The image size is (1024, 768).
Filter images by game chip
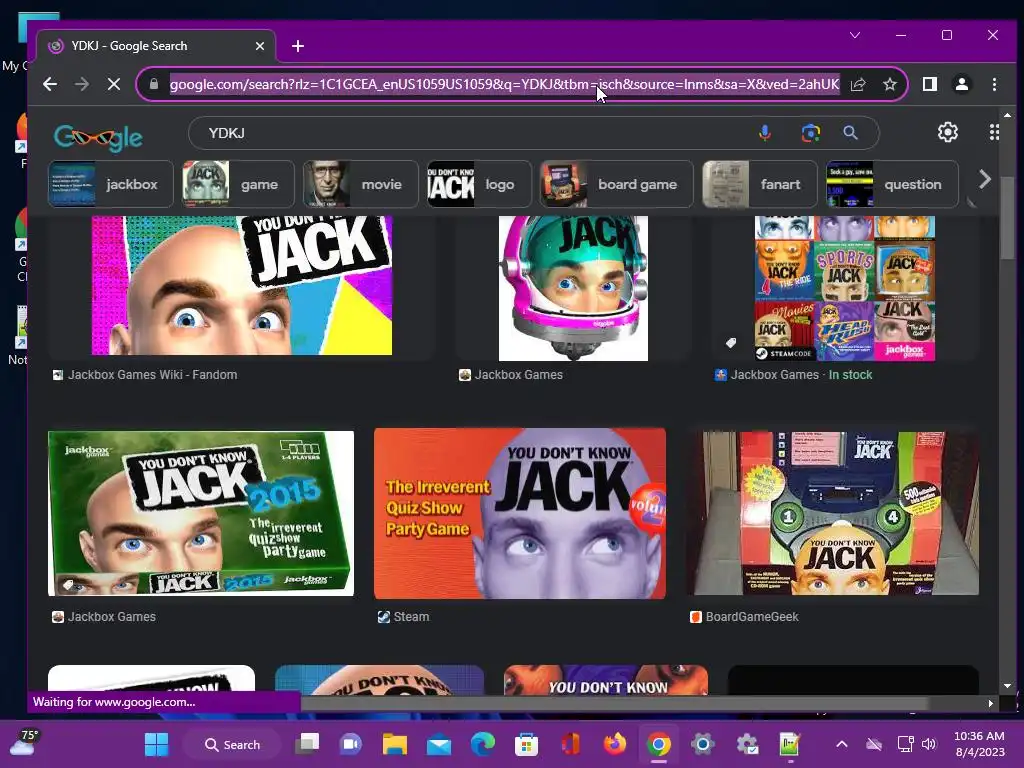click(238, 184)
